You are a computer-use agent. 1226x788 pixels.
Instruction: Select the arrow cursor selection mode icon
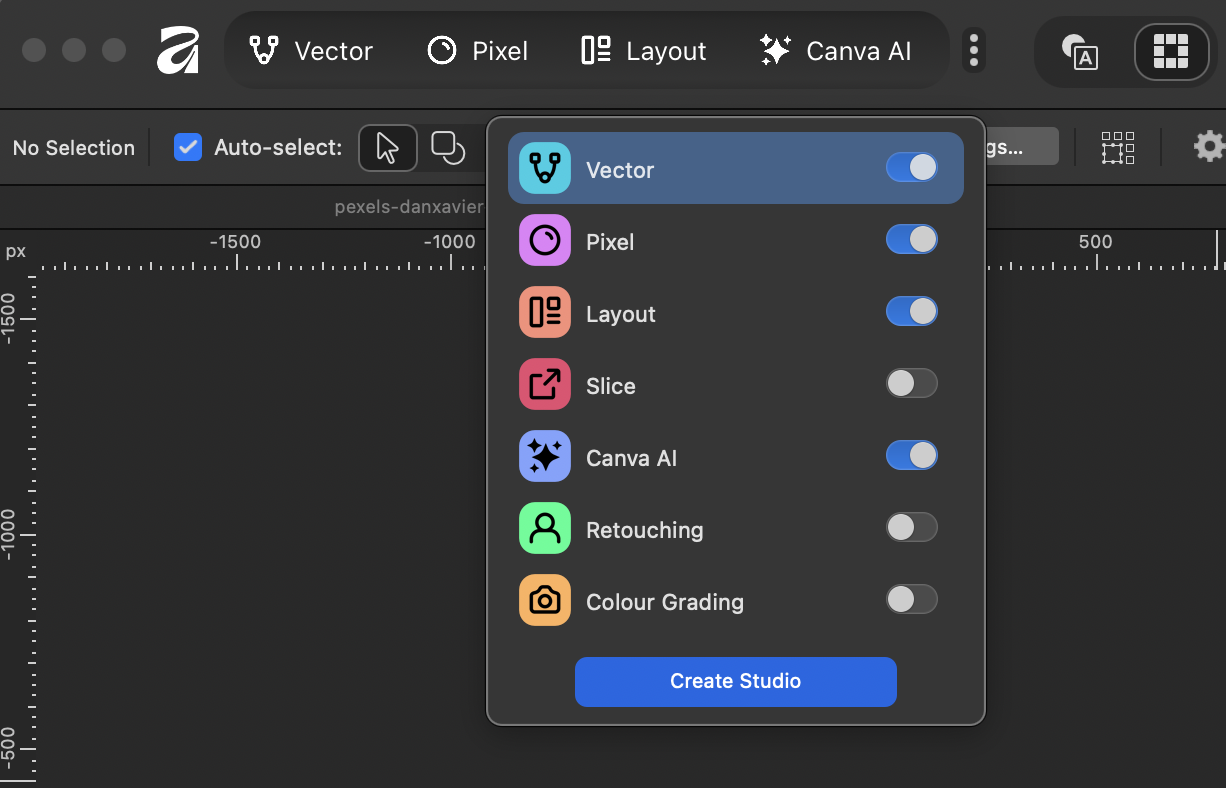(387, 148)
